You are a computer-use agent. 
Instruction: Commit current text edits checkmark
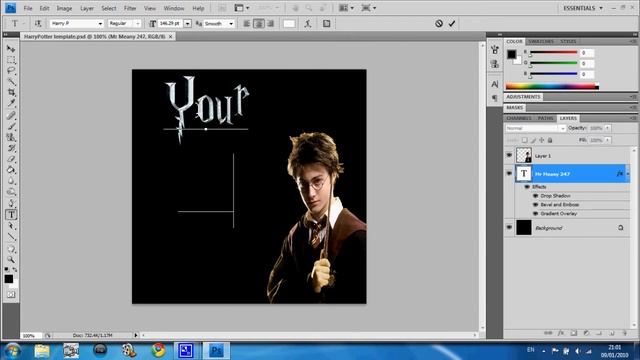452,24
